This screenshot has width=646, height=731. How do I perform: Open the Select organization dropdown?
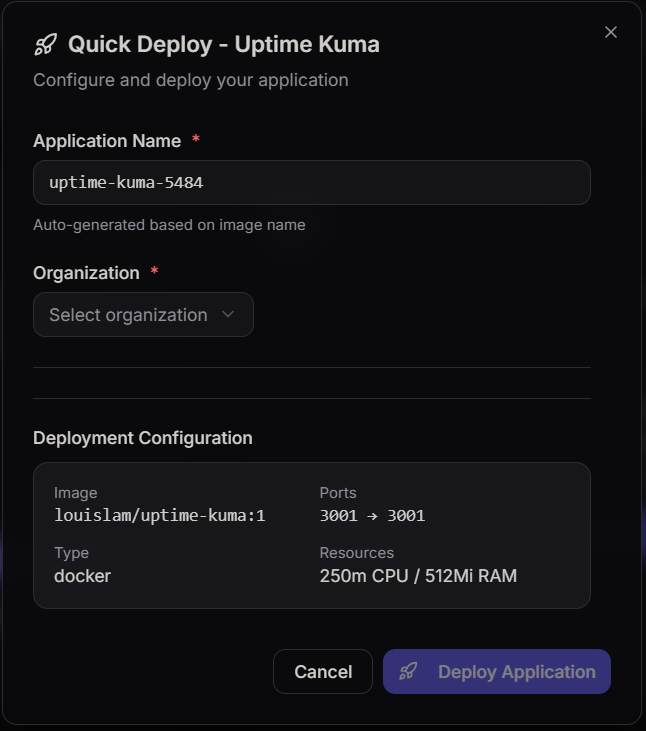143,315
